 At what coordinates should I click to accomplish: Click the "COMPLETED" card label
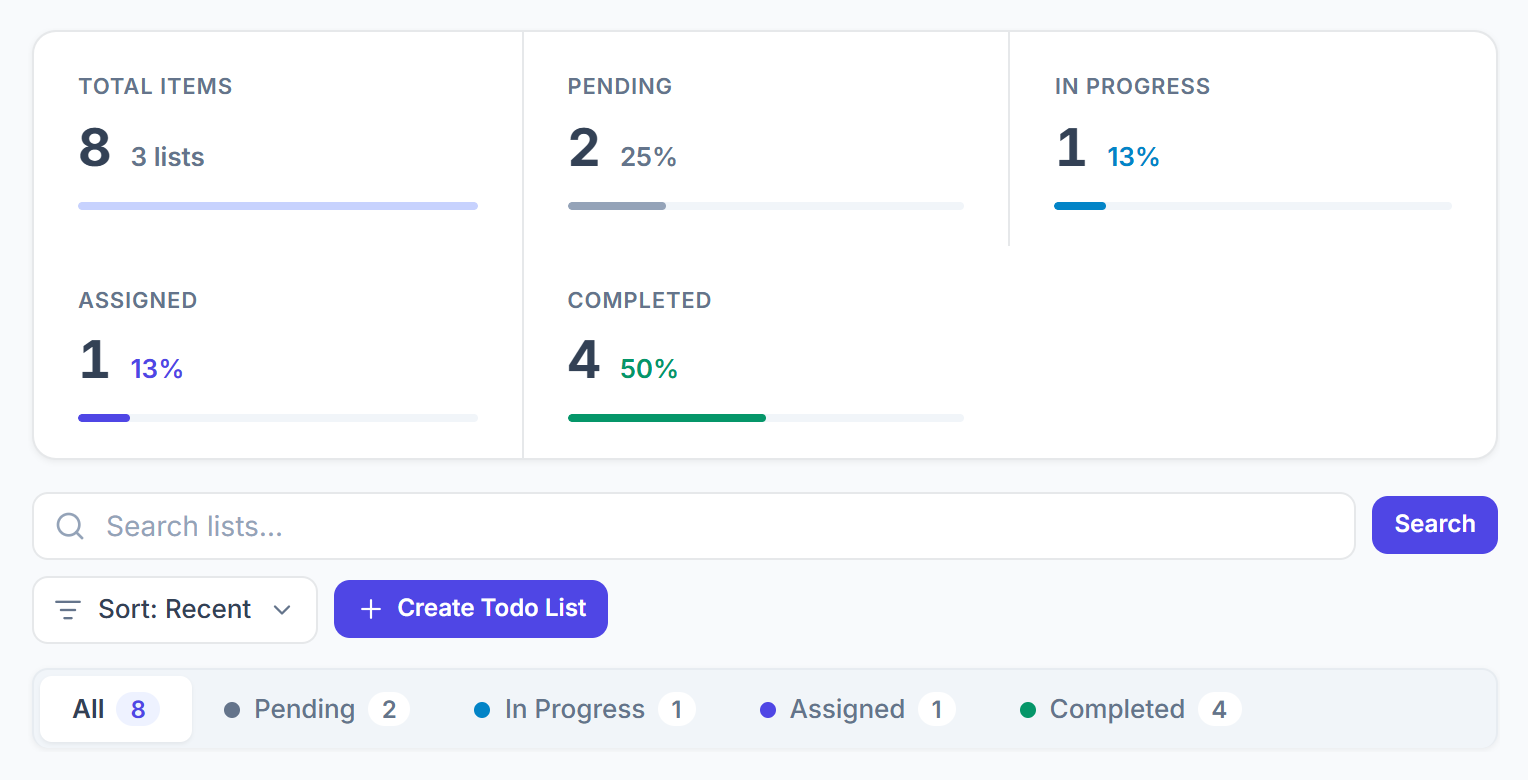pos(640,301)
